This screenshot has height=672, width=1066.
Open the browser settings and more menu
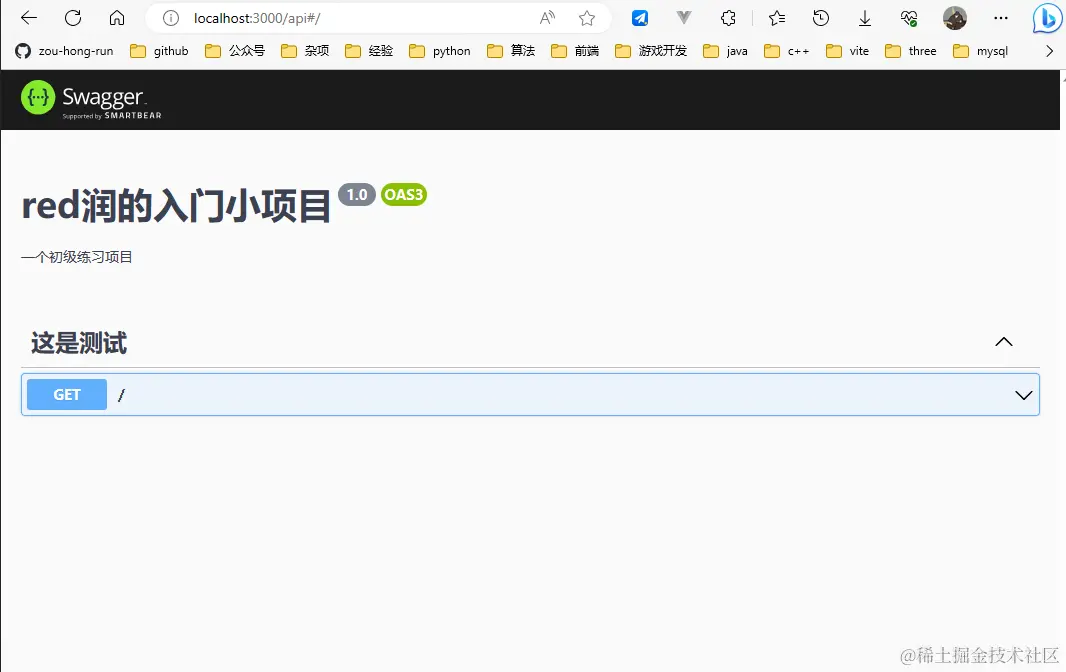1001,18
